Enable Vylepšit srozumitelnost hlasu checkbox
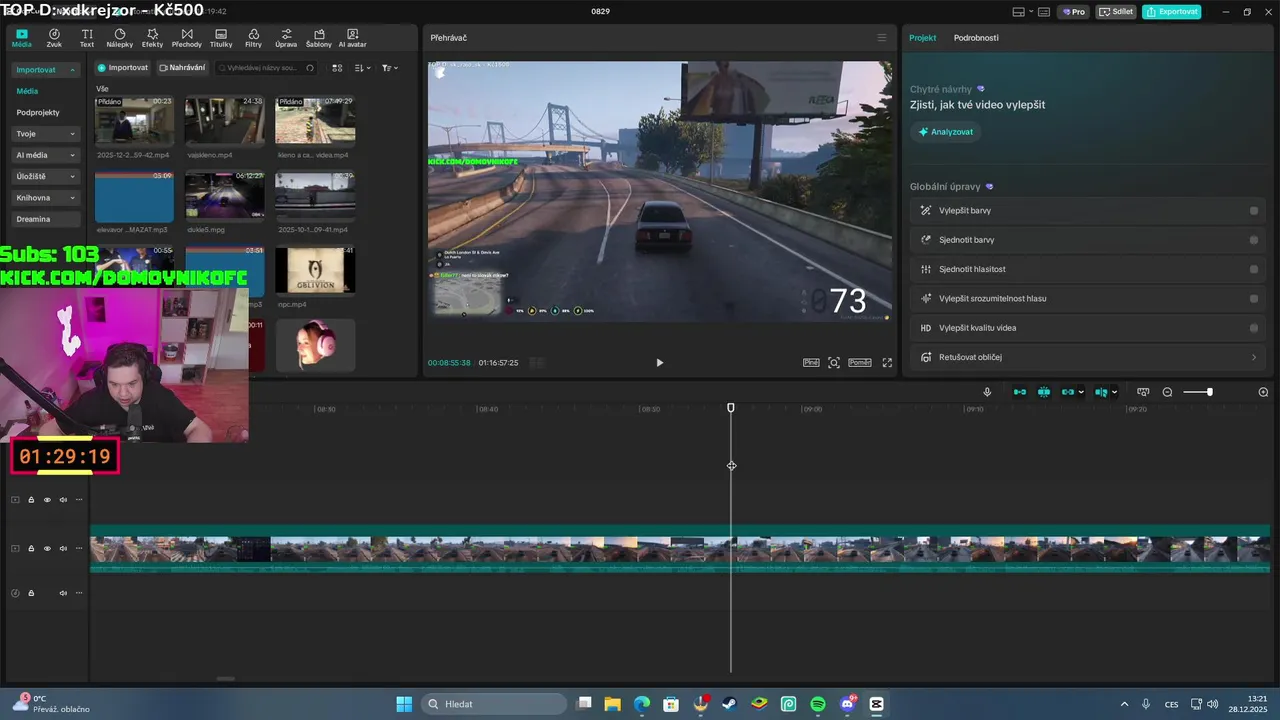Viewport: 1280px width, 720px height. click(1254, 298)
